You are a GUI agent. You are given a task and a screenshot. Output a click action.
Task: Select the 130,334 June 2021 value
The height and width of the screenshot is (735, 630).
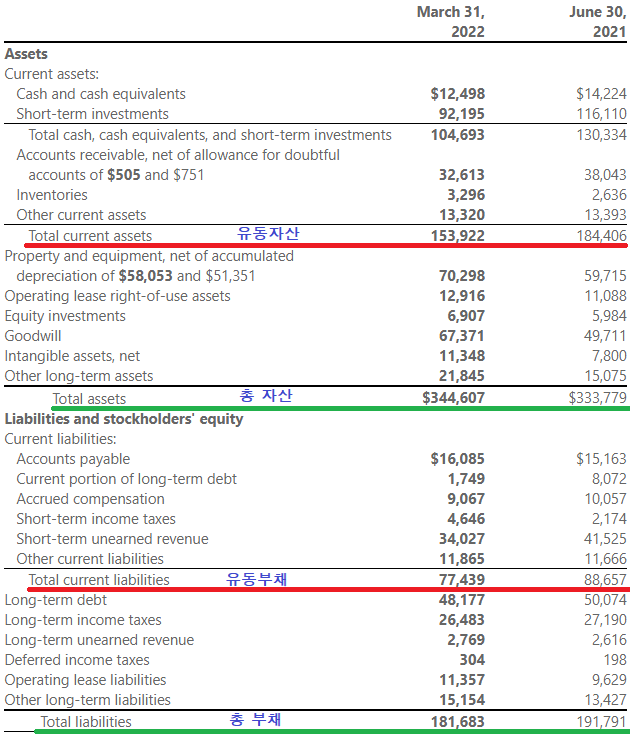(601, 135)
